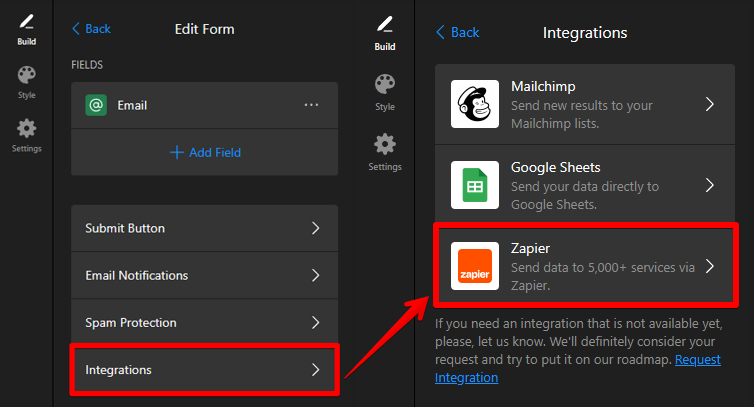Viewport: 754px width, 407px height.
Task: Click 'Send data to 5,000+ services' description
Action: (x=603, y=276)
